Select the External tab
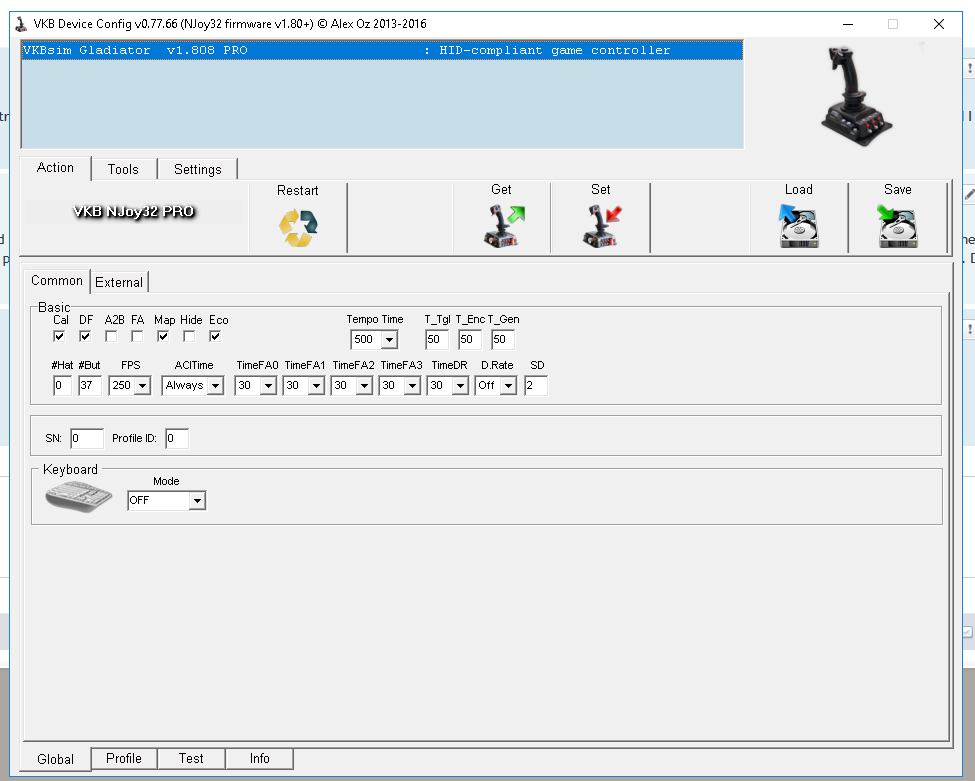975x781 pixels. [x=119, y=282]
